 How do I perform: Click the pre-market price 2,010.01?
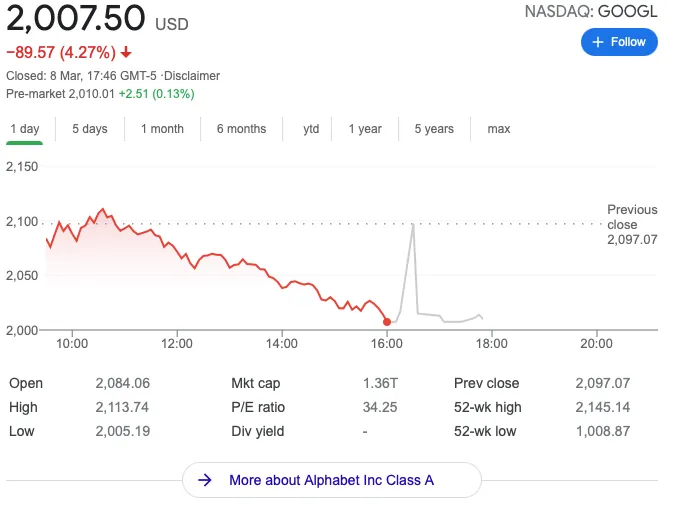pos(91,94)
